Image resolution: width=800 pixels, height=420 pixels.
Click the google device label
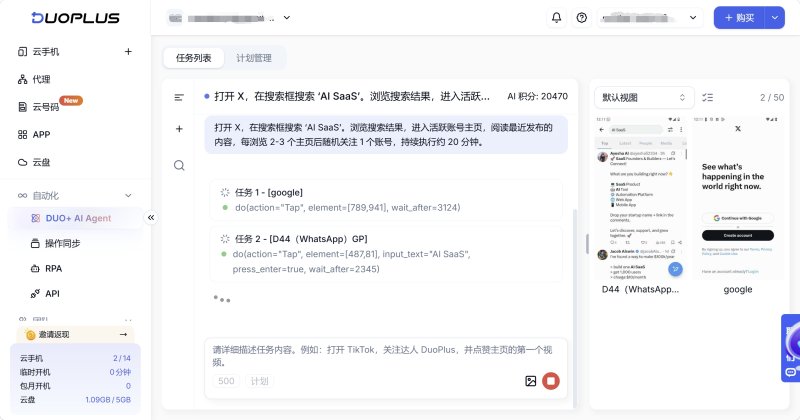pyautogui.click(x=738, y=289)
